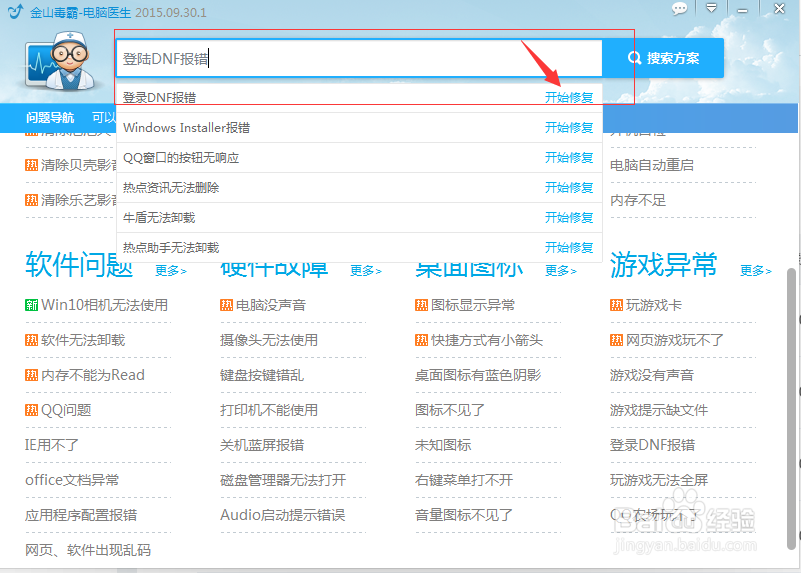Open 玩游戏卡 entry
The image size is (801, 573).
(654, 305)
